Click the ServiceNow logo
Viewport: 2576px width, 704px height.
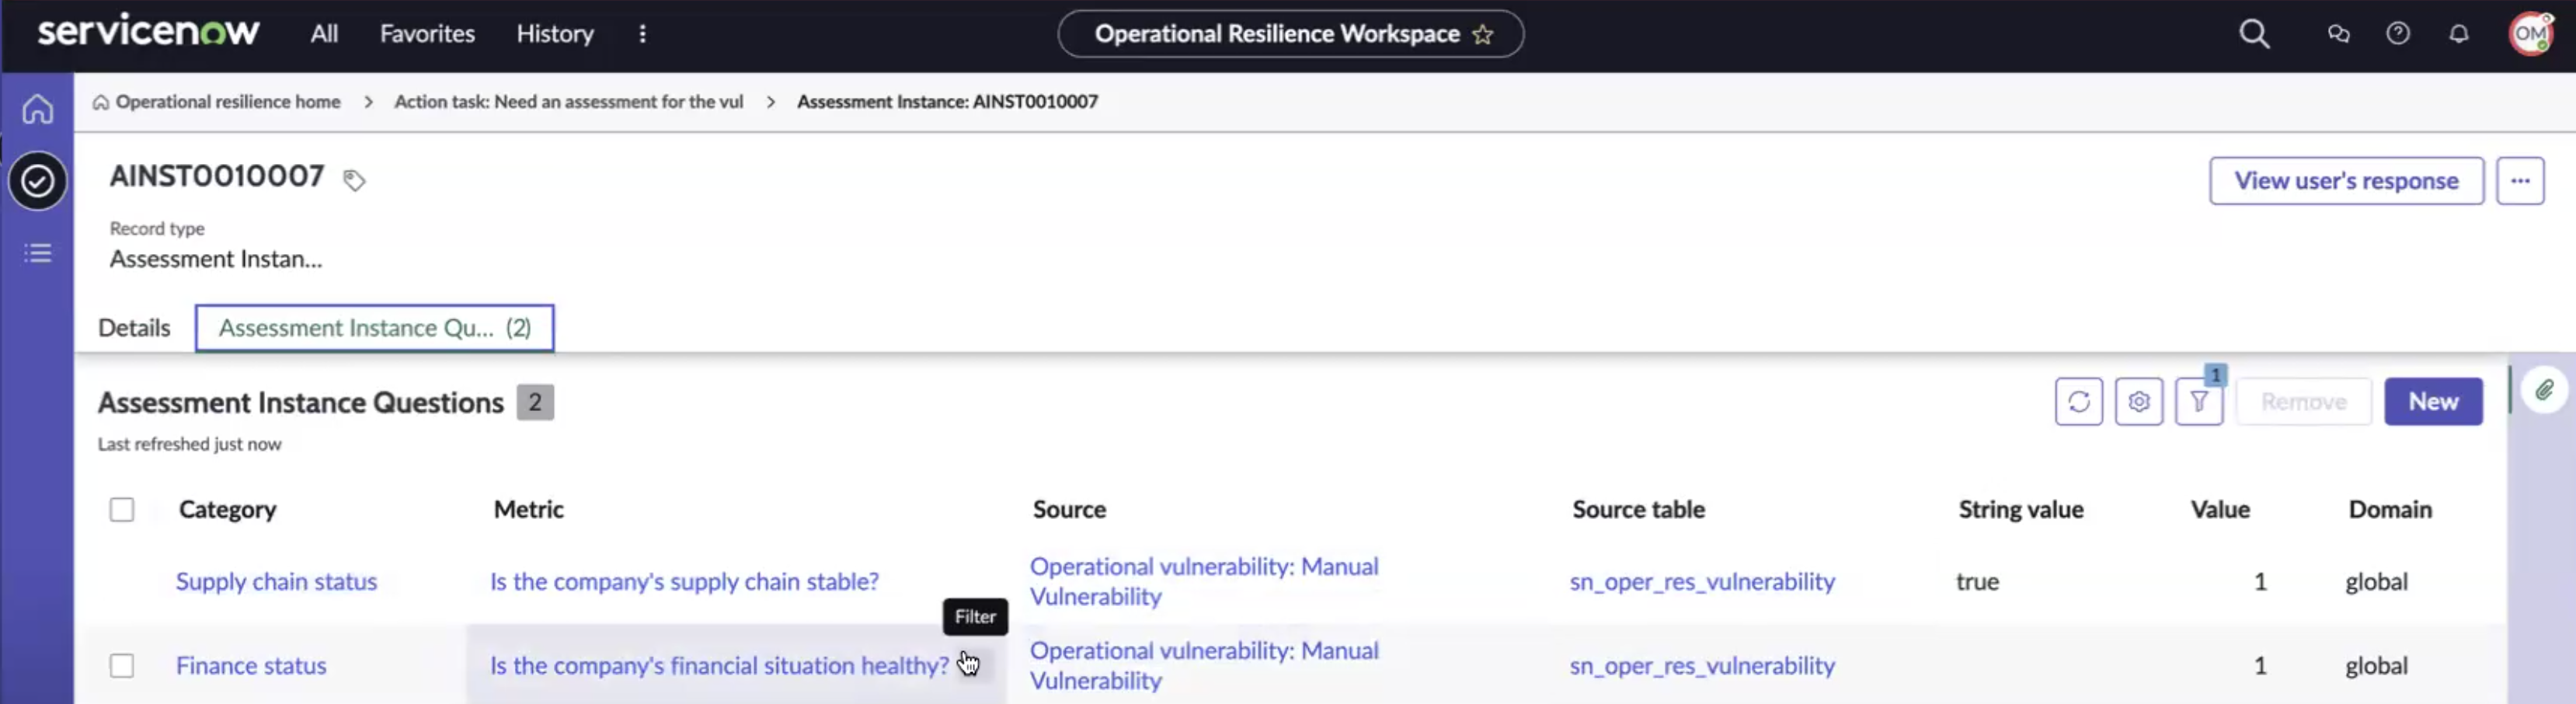point(148,32)
